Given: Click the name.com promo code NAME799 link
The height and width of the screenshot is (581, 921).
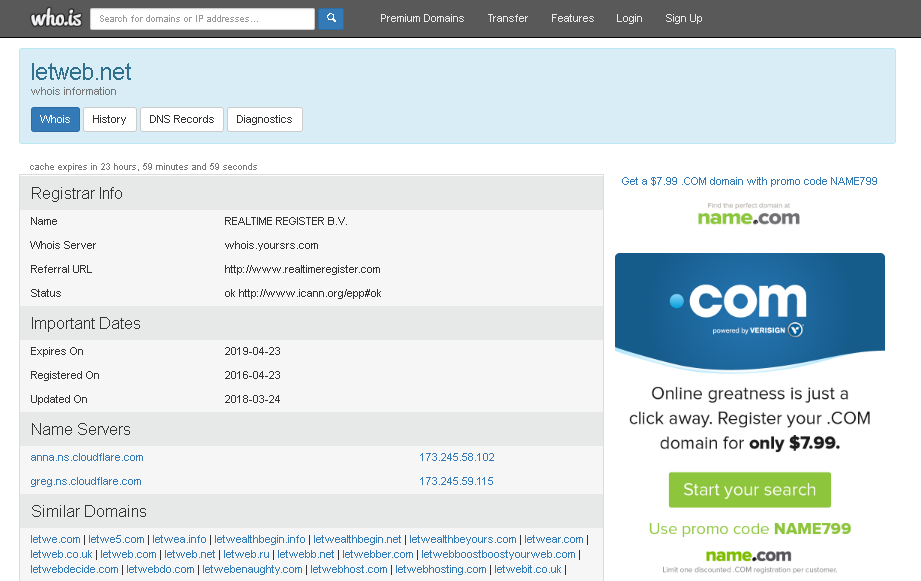Looking at the screenshot, I should [x=749, y=181].
